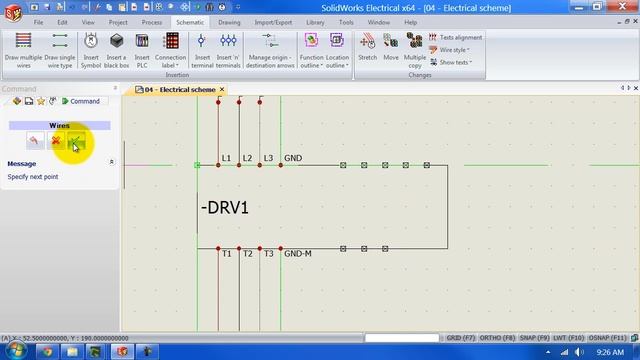
Task: Open the Edit menu
Action: [x=62, y=22]
